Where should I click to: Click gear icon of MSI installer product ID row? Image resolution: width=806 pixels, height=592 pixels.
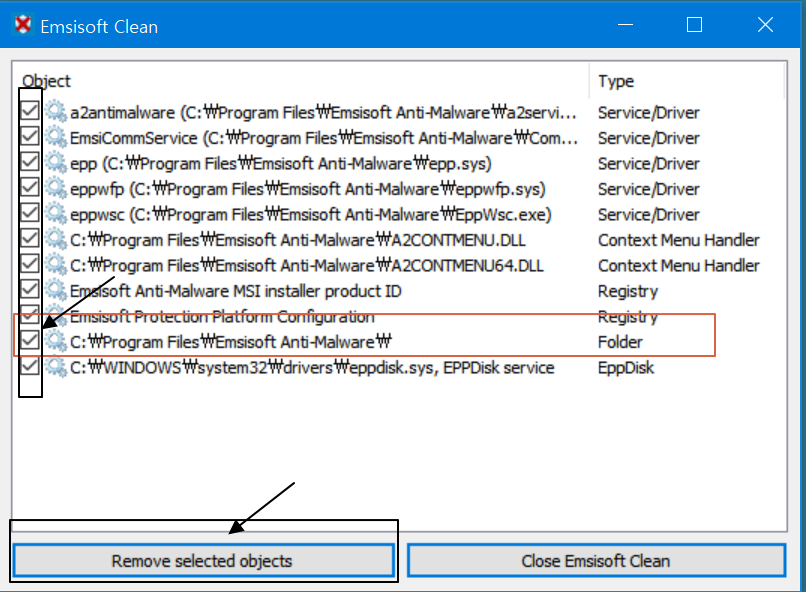click(56, 290)
